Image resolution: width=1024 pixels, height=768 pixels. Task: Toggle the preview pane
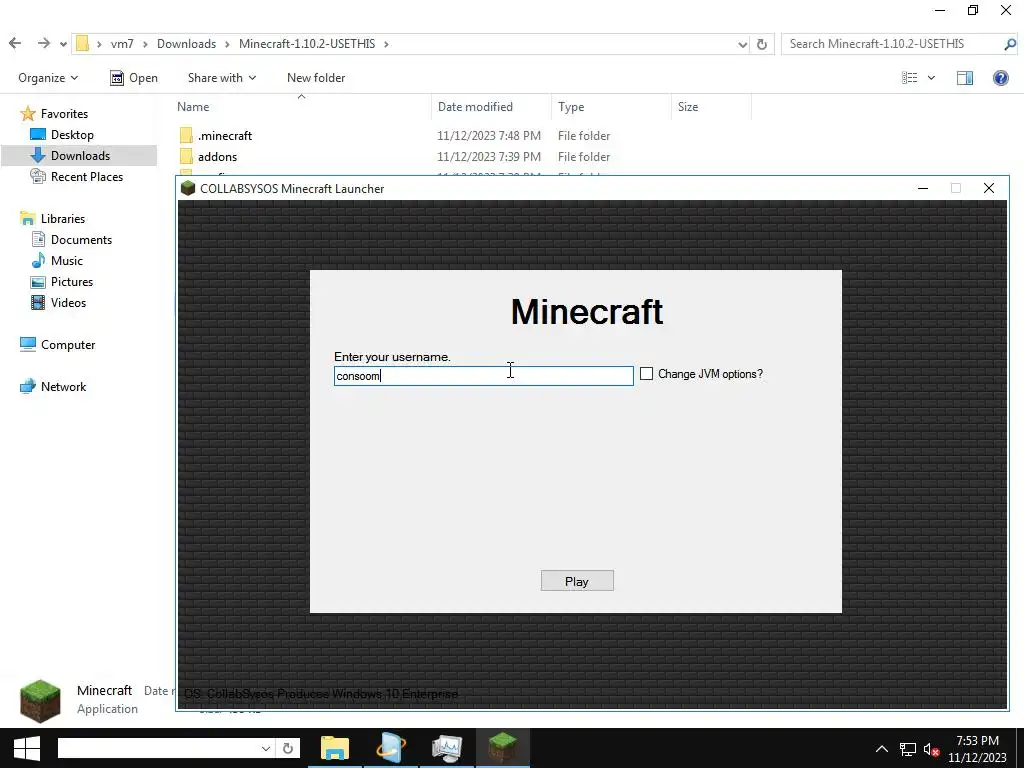965,78
